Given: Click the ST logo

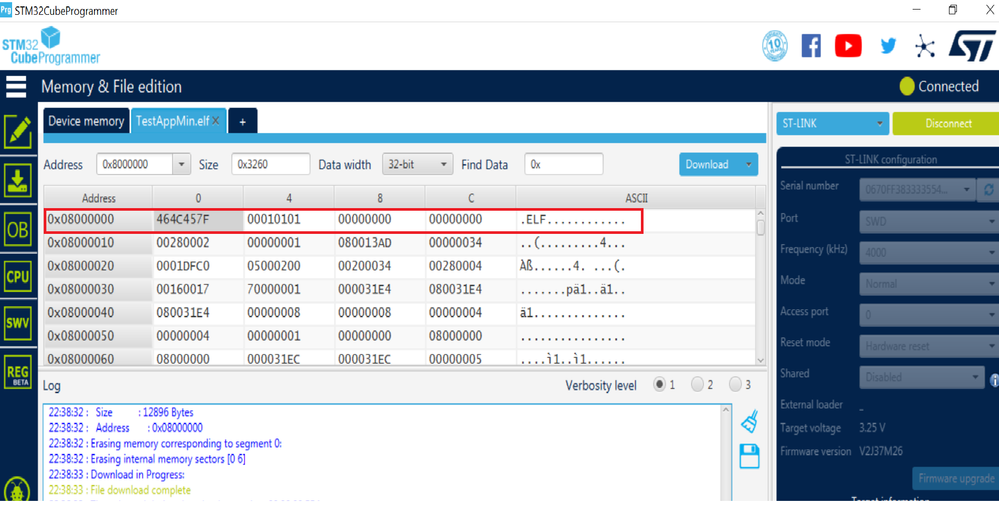Looking at the screenshot, I should tap(971, 46).
